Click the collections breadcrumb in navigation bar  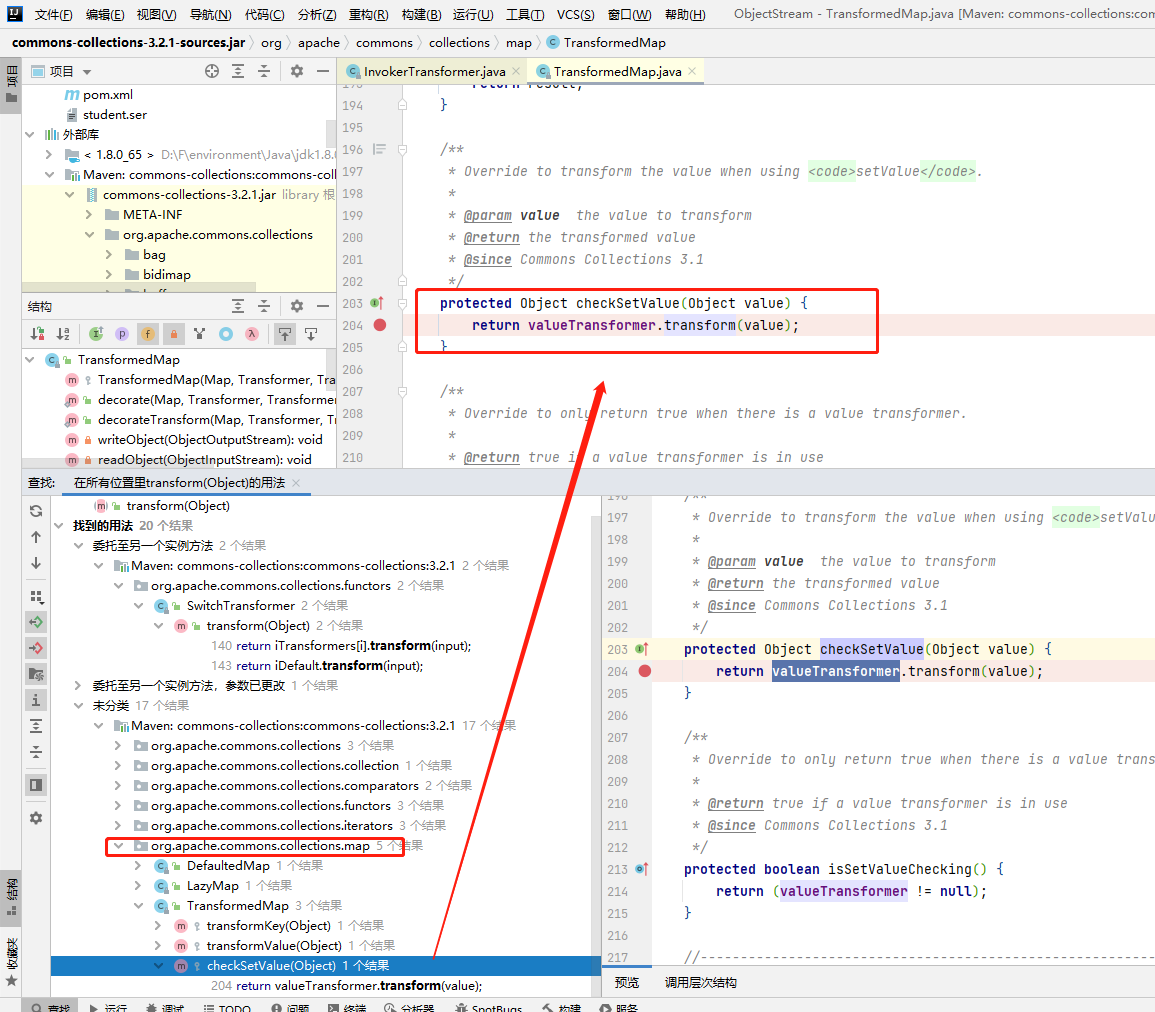coord(459,43)
